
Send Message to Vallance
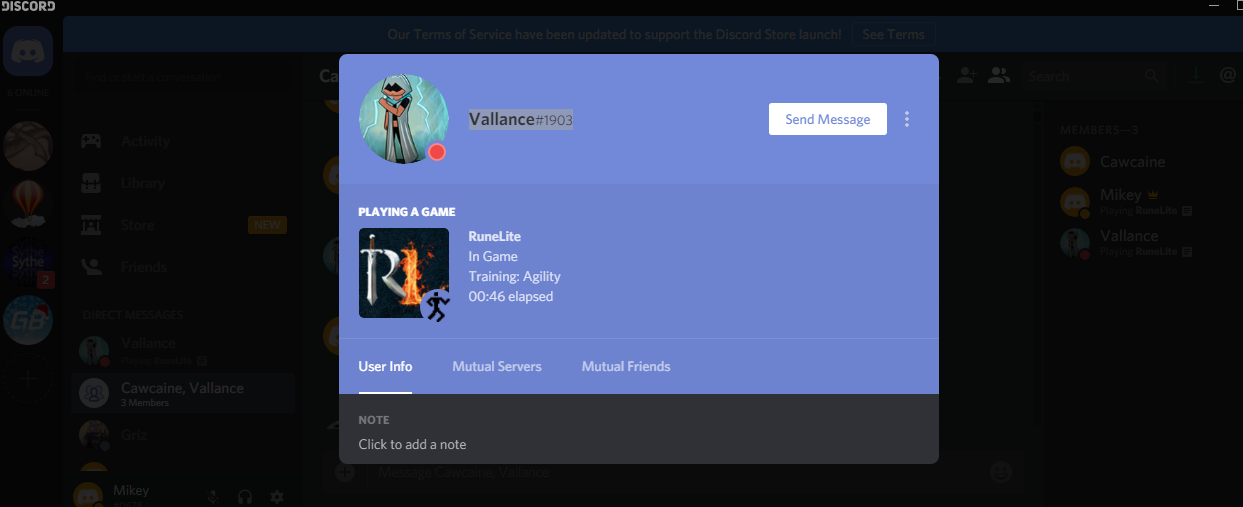(827, 119)
